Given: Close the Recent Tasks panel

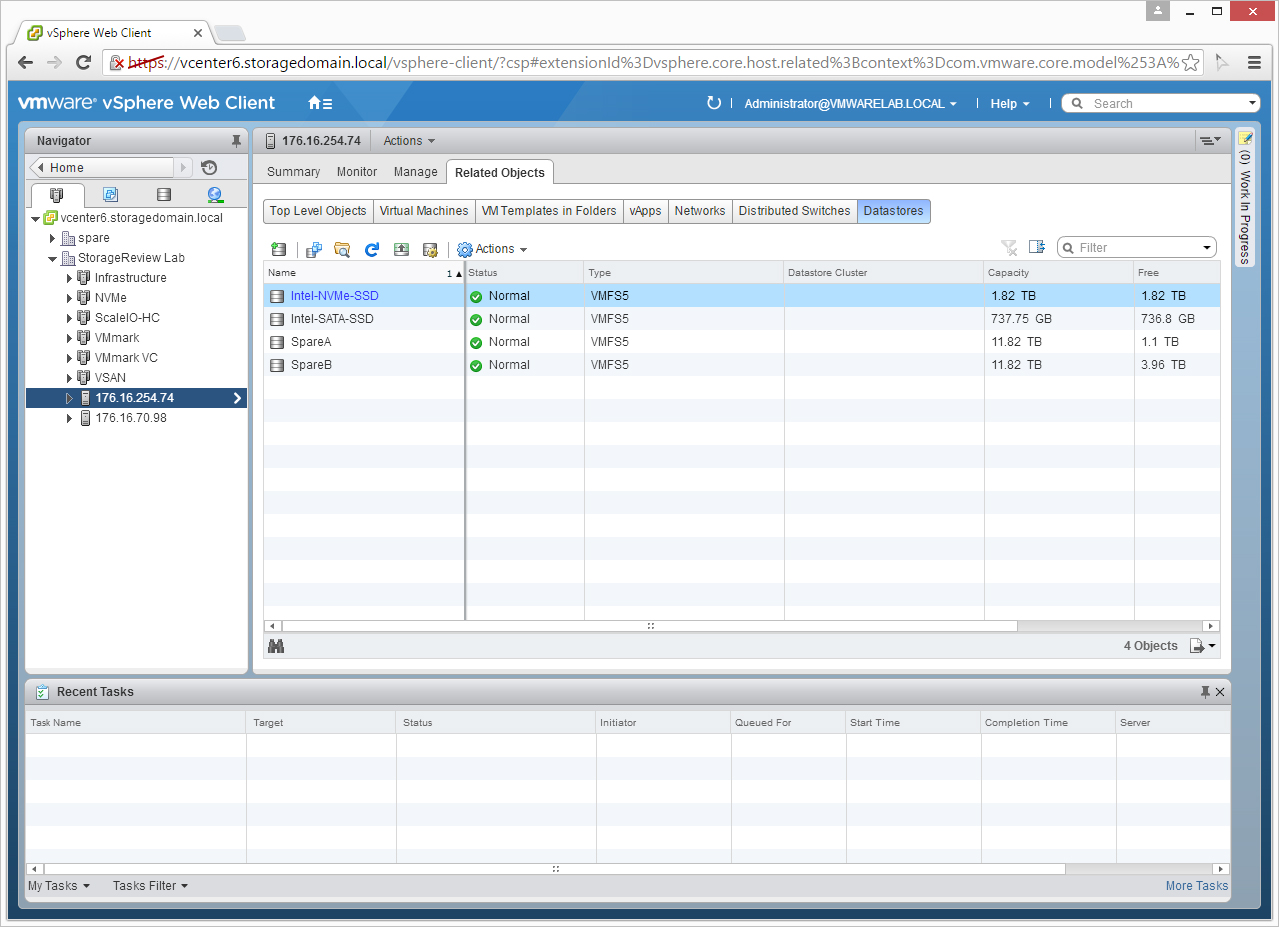Looking at the screenshot, I should tap(1220, 692).
